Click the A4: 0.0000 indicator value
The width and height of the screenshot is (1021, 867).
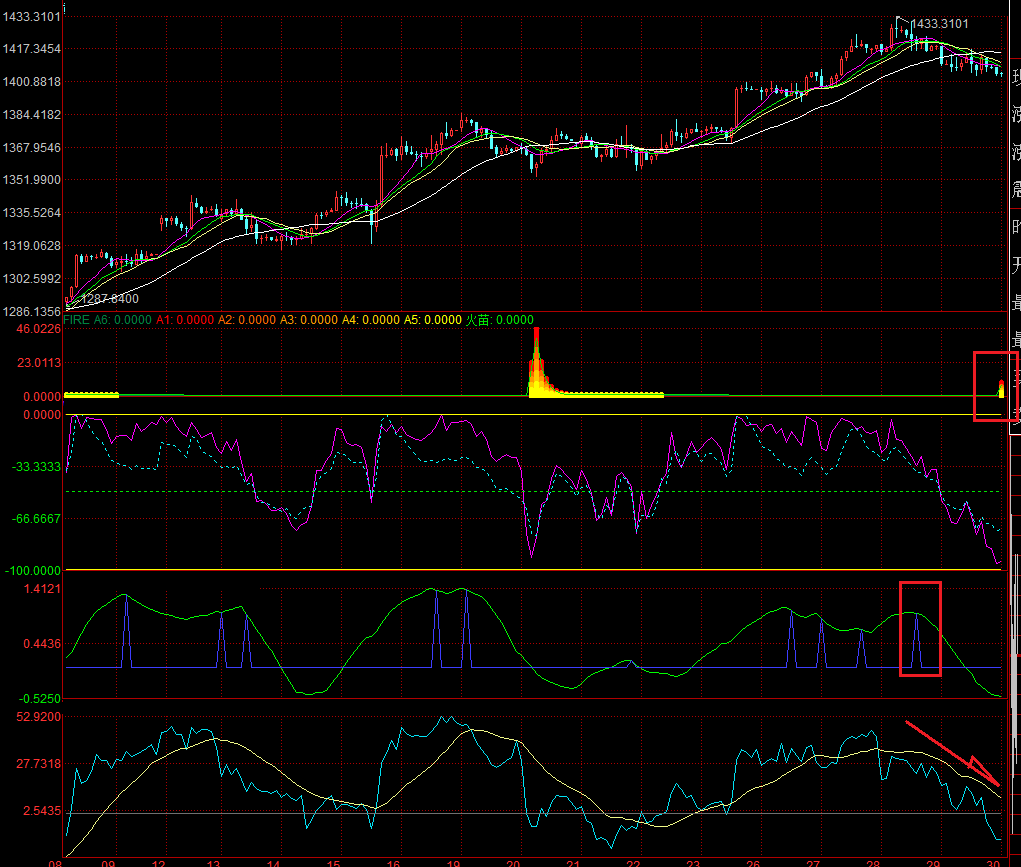[x=371, y=320]
